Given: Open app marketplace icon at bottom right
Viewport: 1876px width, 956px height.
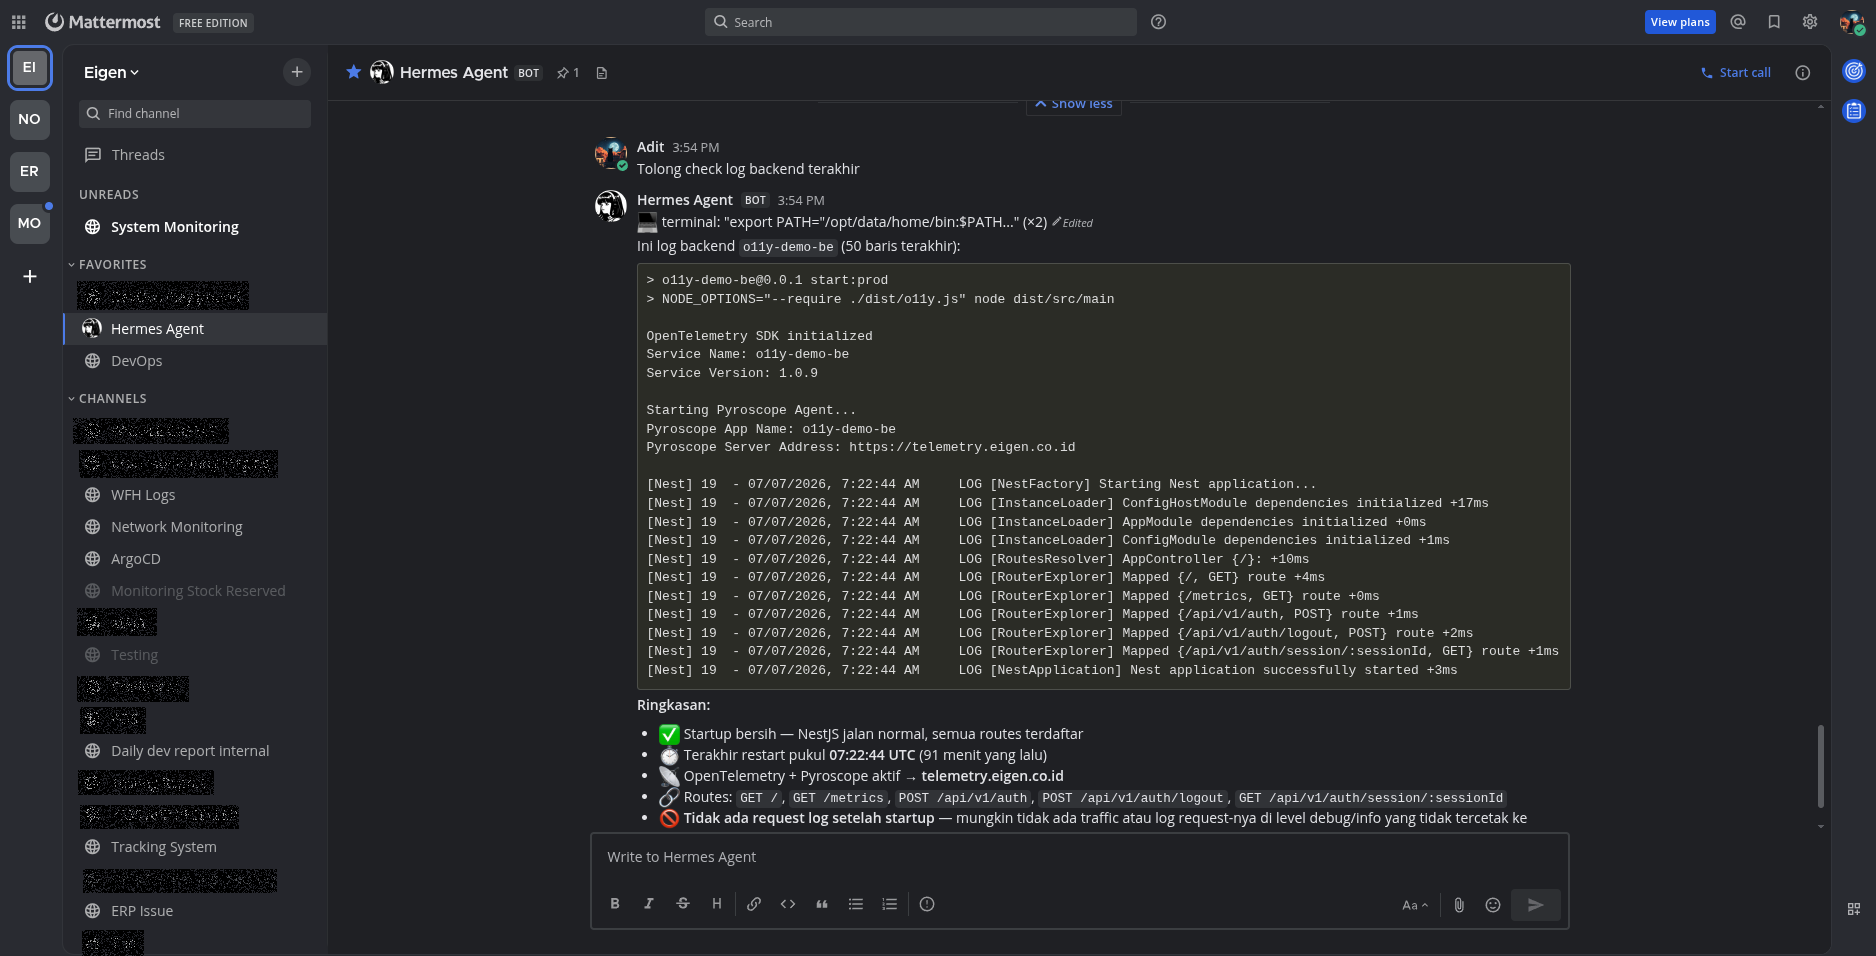Looking at the screenshot, I should click(x=1854, y=909).
